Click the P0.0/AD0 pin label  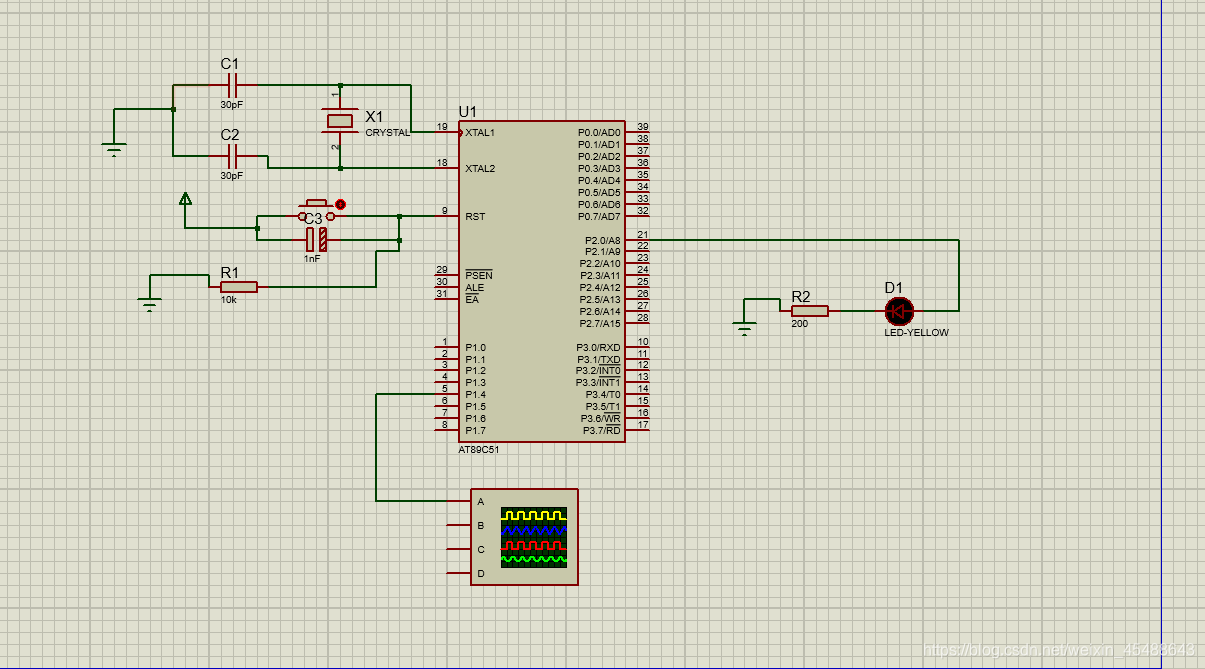pos(599,133)
